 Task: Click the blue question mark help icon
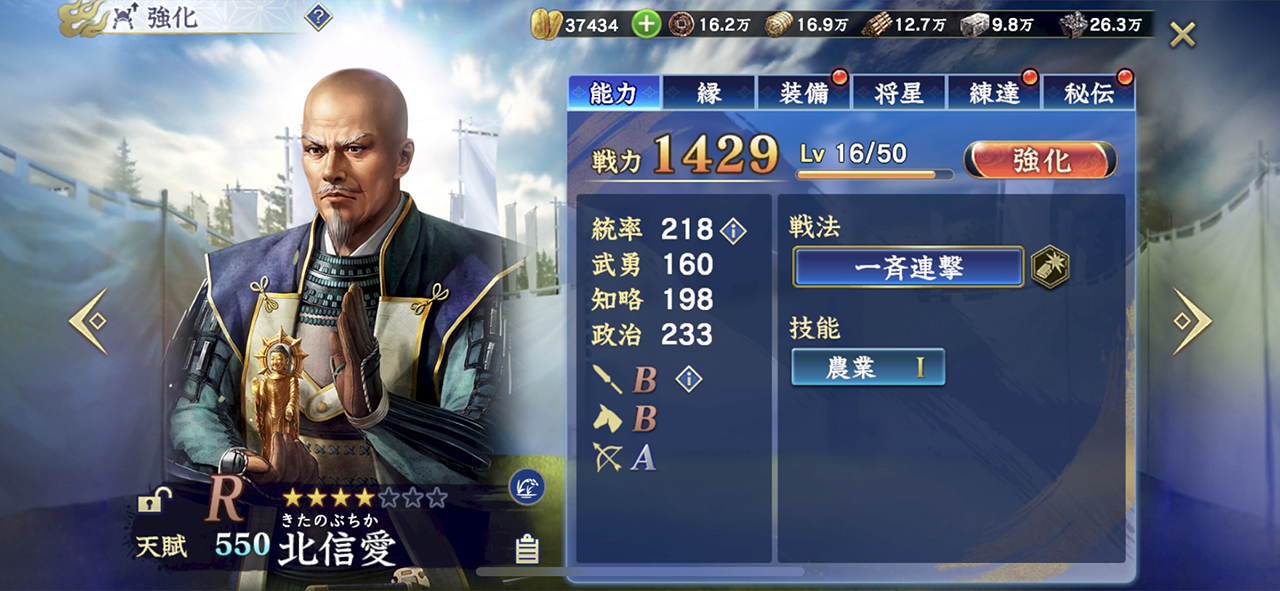point(318,17)
